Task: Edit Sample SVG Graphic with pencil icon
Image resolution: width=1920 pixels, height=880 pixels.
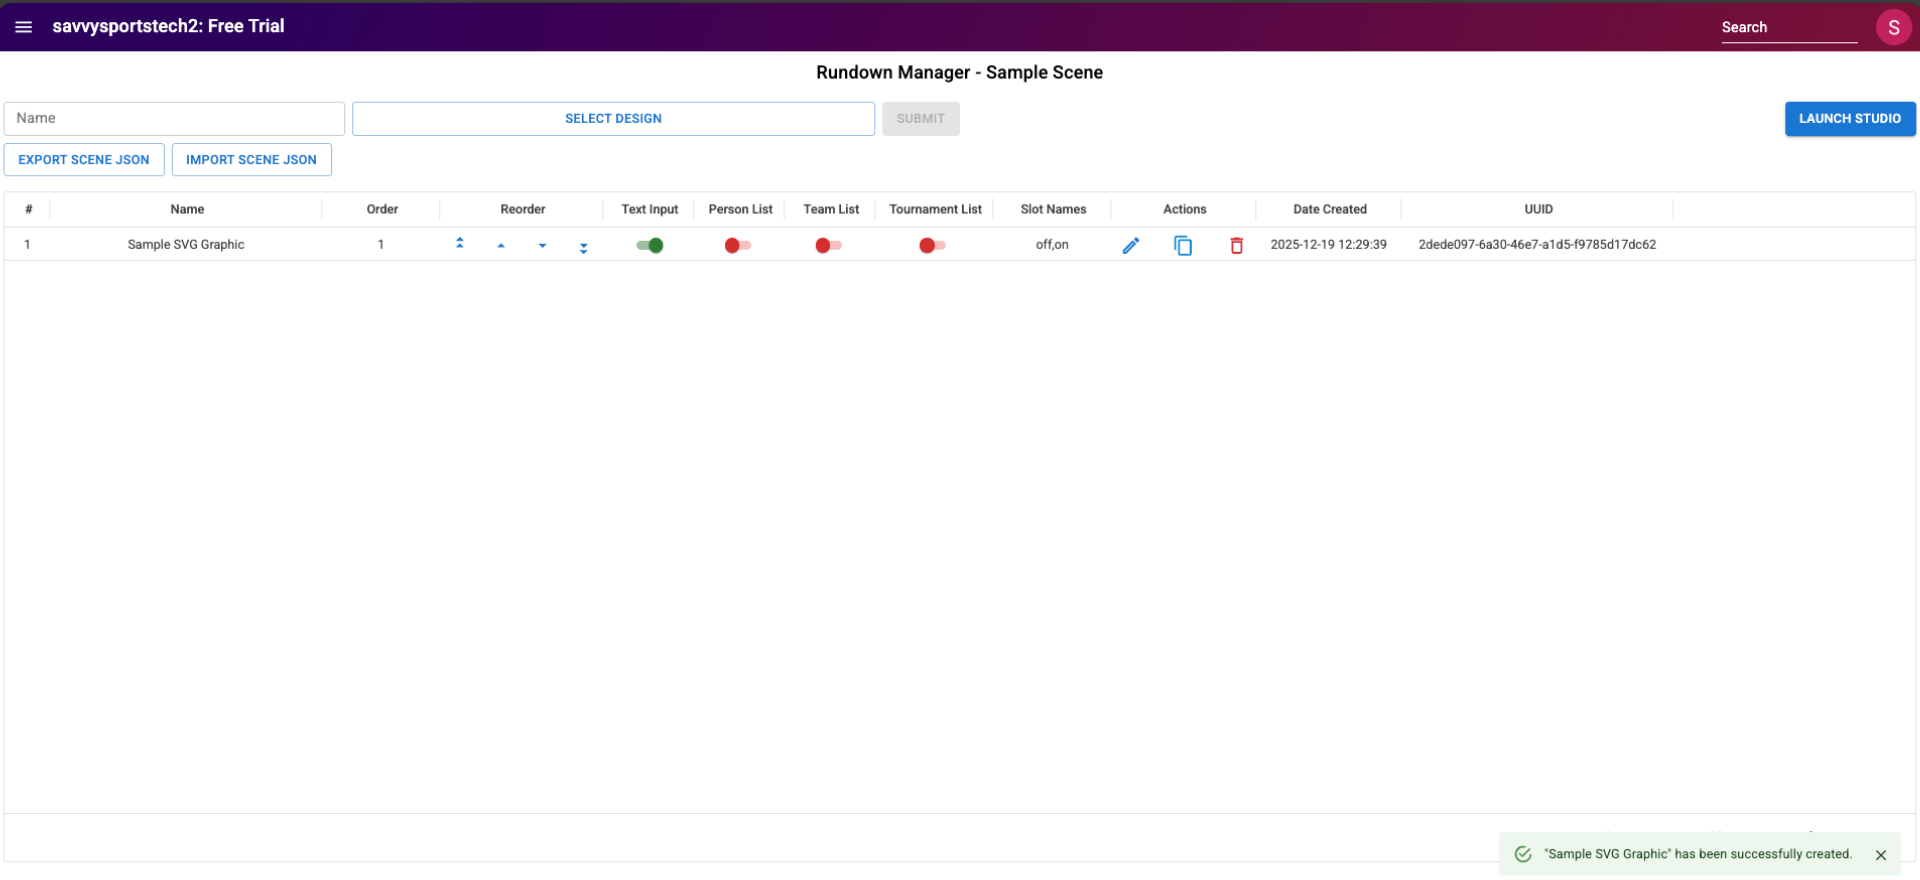Action: click(1131, 245)
